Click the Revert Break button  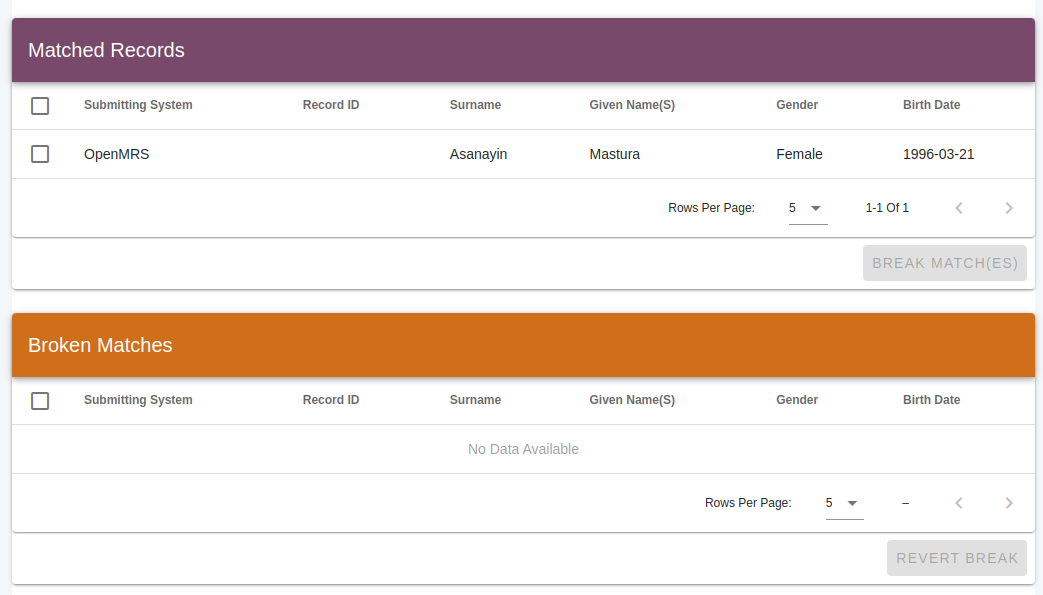[956, 558]
